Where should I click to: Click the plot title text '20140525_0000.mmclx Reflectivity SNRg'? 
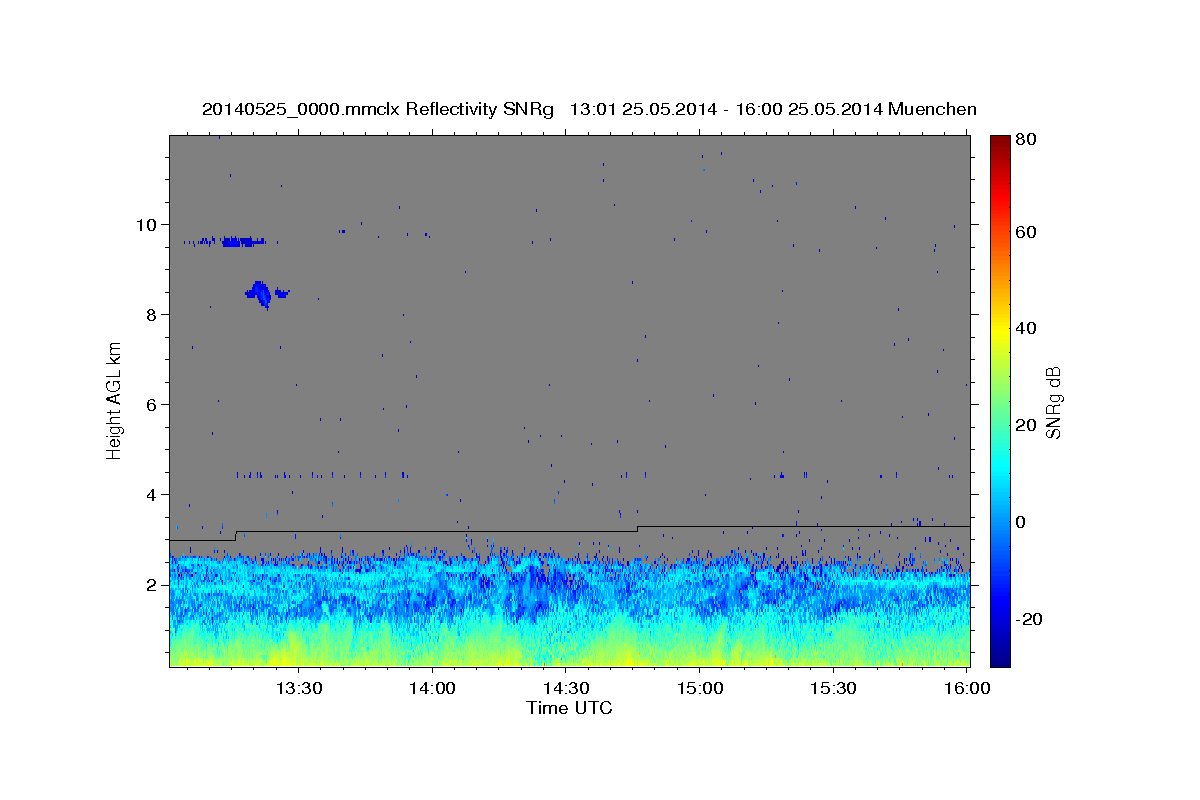[378, 109]
